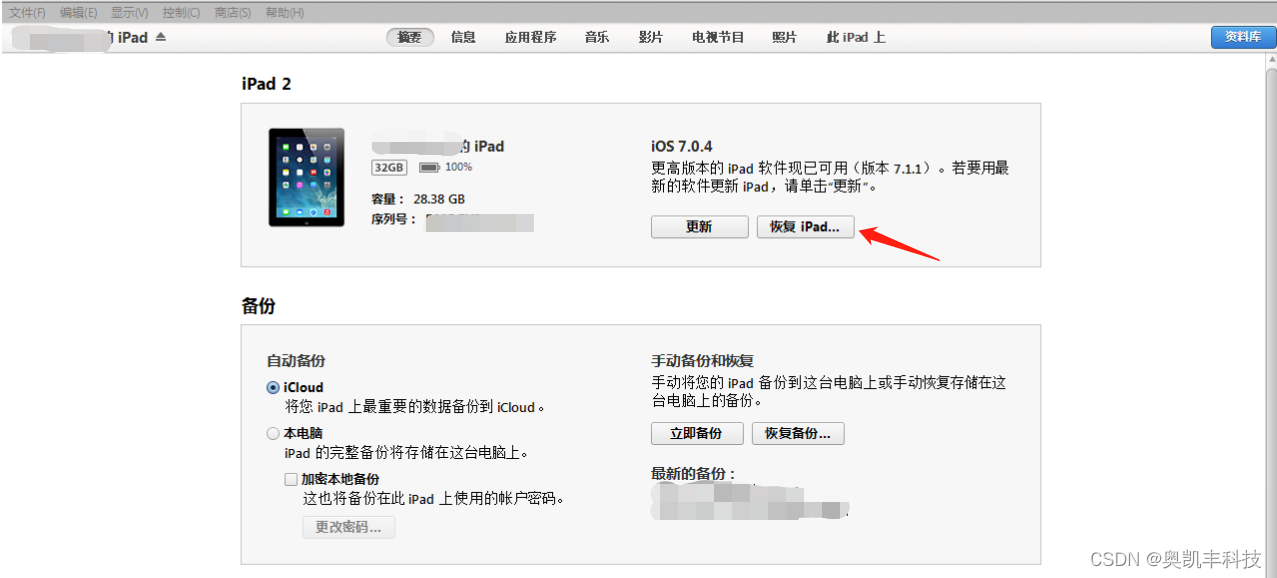Open the 帮助(H) menu
The height and width of the screenshot is (578, 1277).
[x=284, y=12]
